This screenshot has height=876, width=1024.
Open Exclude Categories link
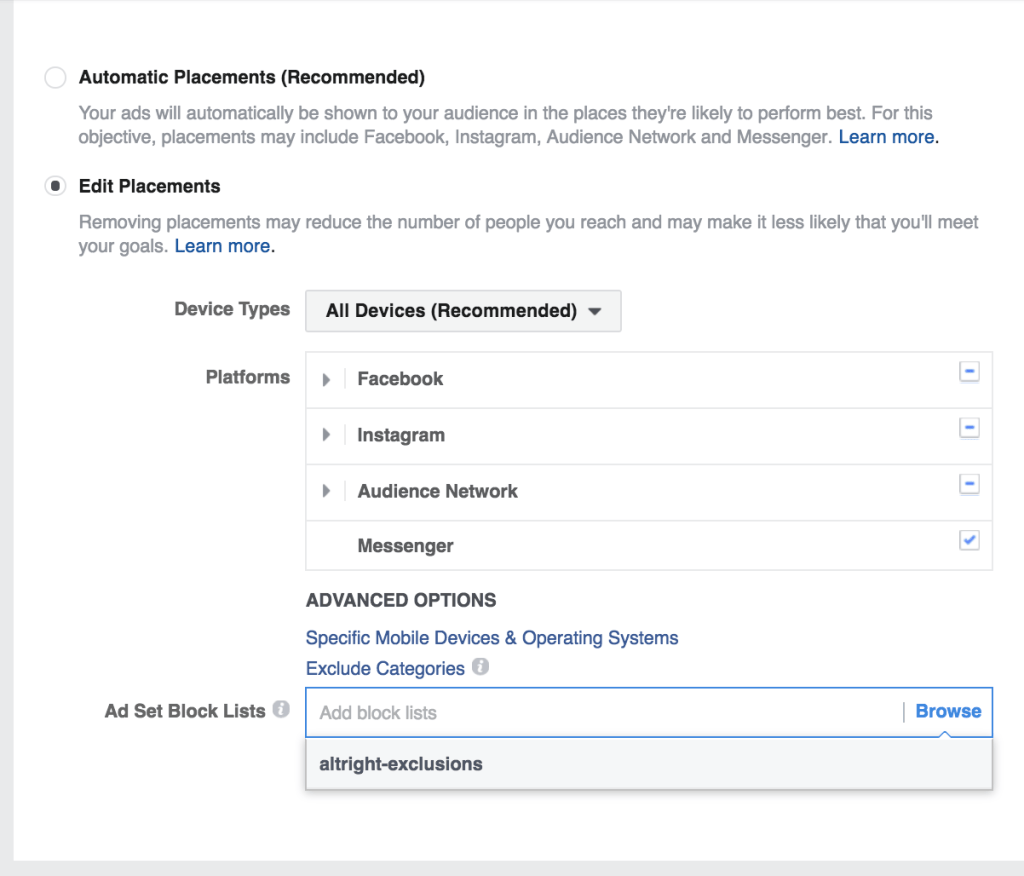pyautogui.click(x=385, y=669)
